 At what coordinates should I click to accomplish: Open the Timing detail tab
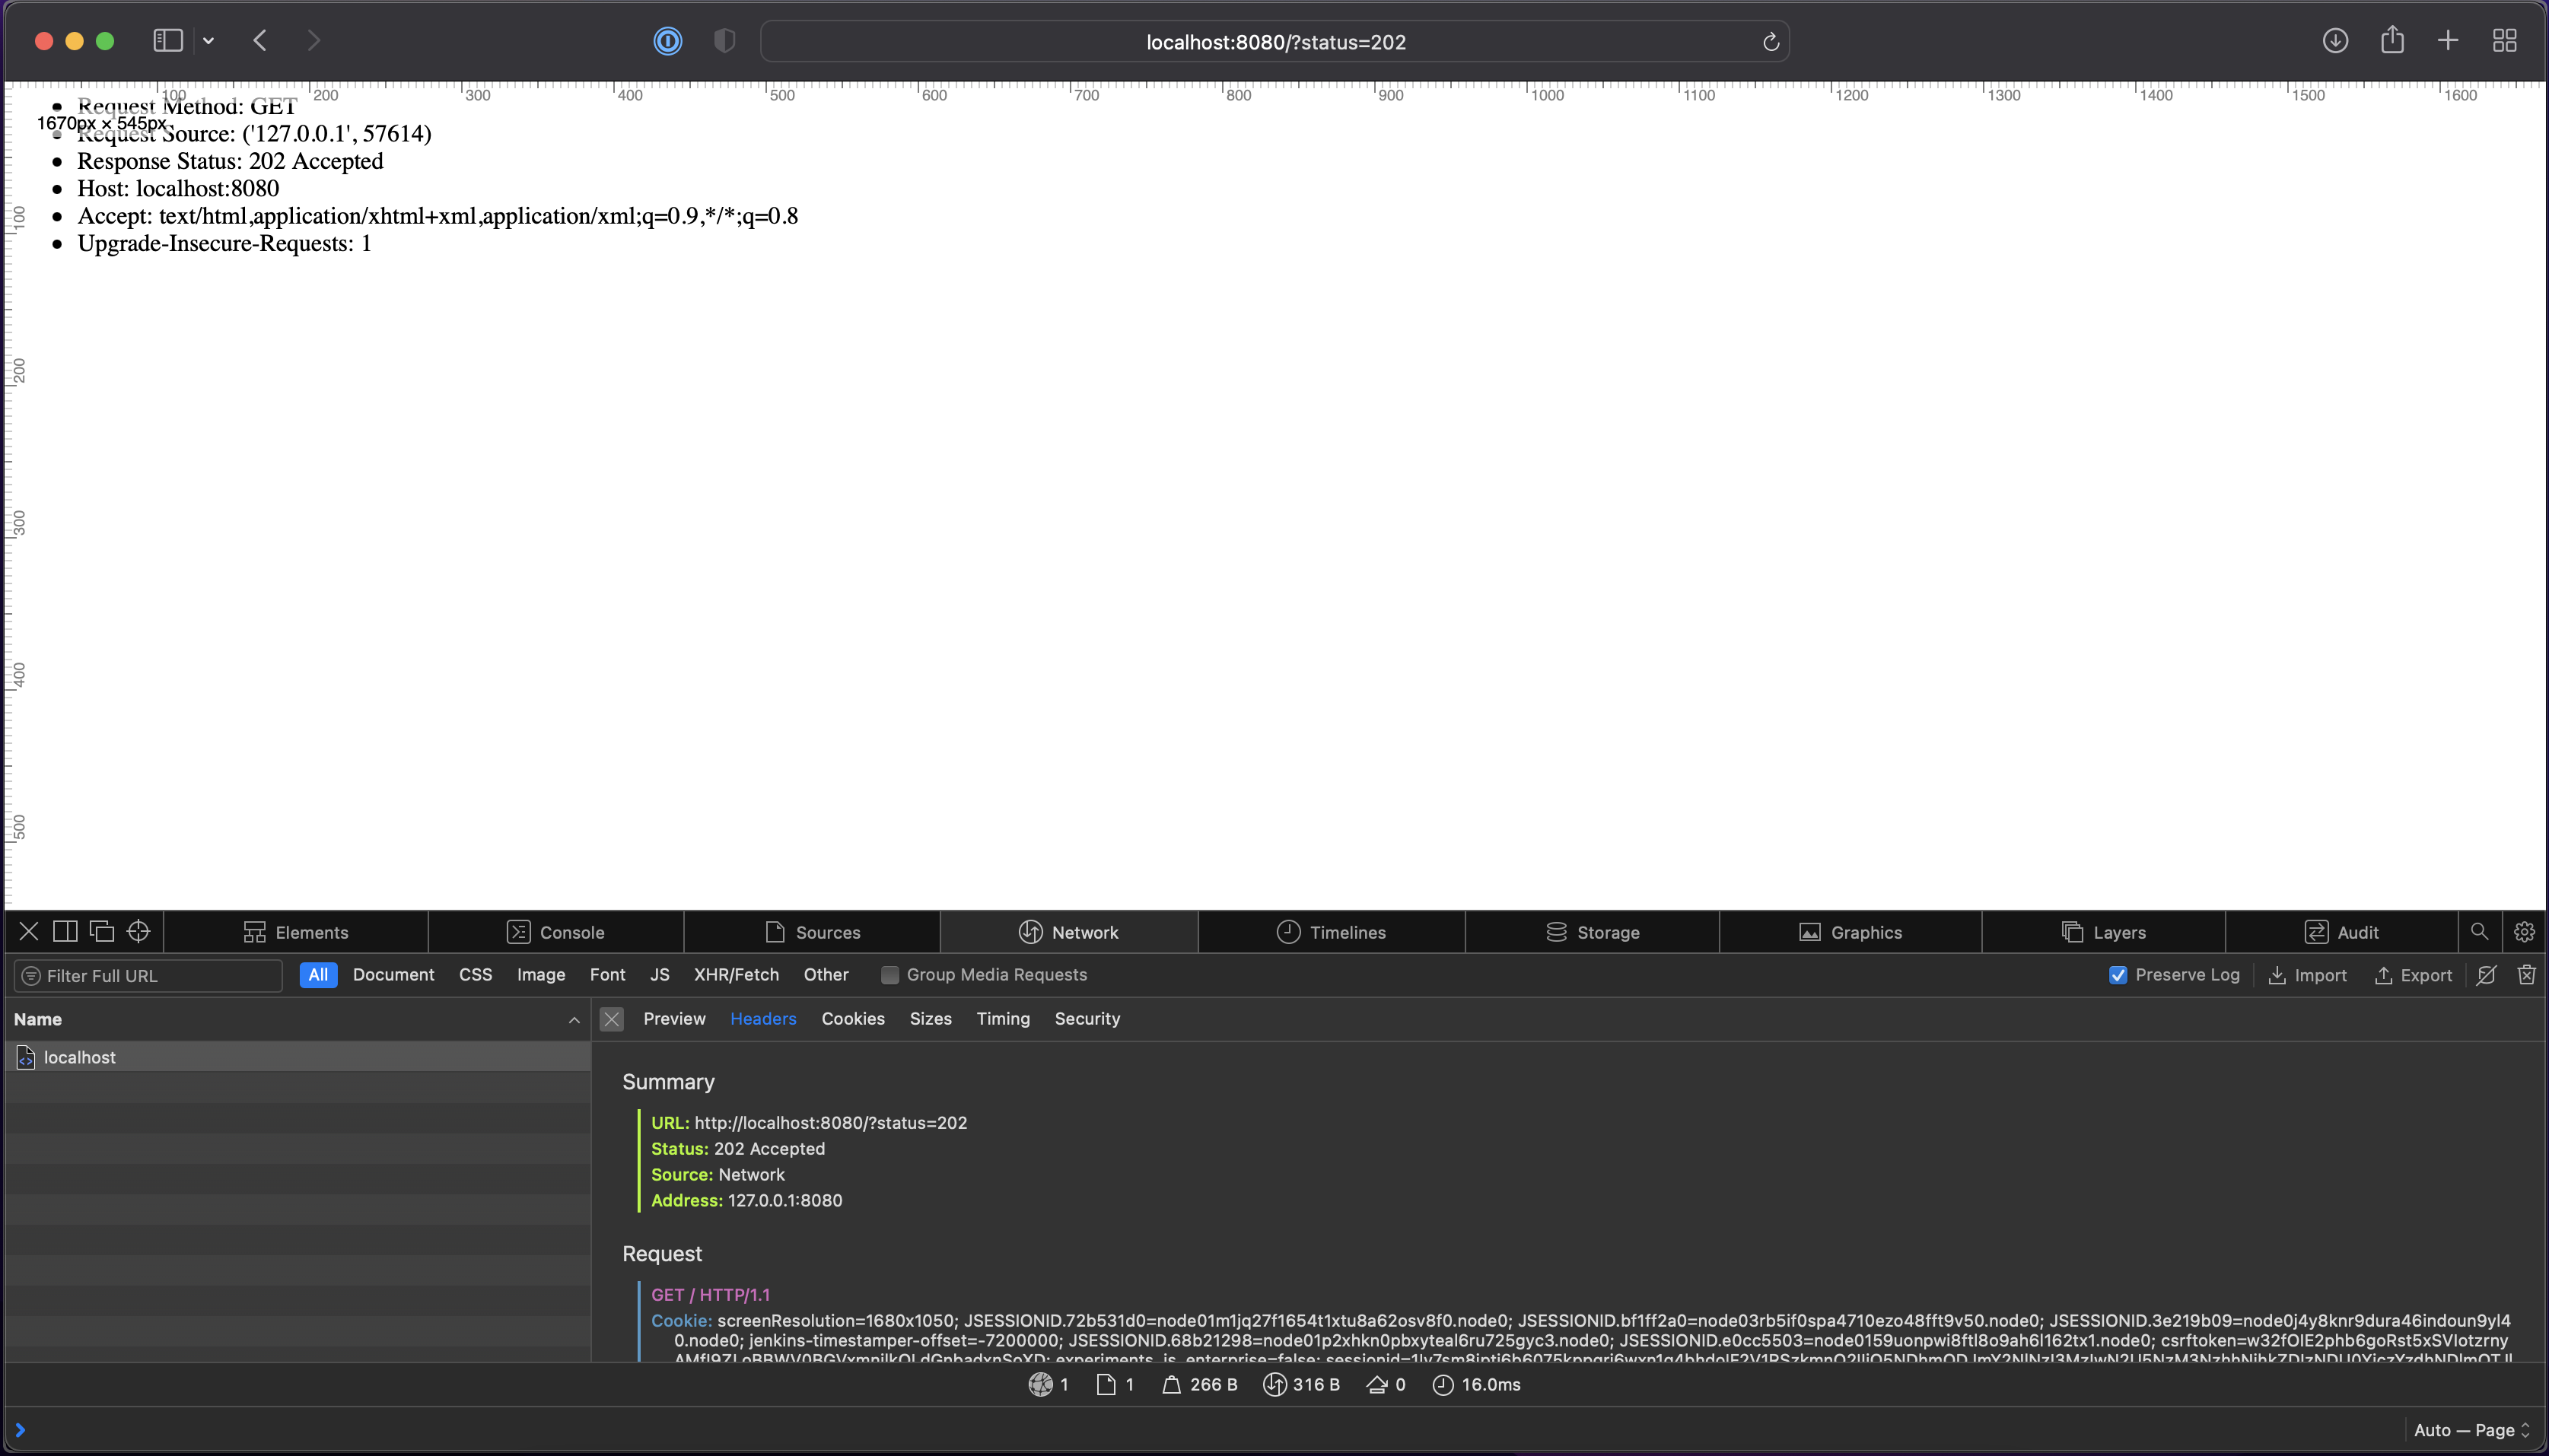[1002, 1019]
